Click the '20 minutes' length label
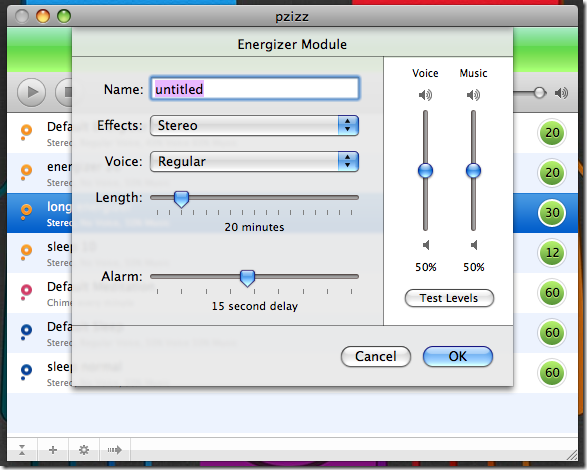587x470 pixels. pos(254,227)
